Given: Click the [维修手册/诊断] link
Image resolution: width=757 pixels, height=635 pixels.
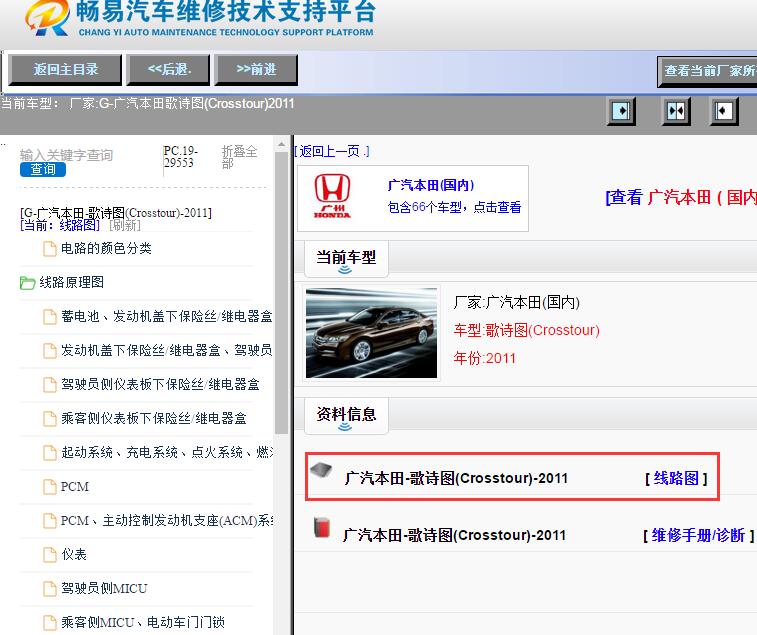Looking at the screenshot, I should (699, 536).
